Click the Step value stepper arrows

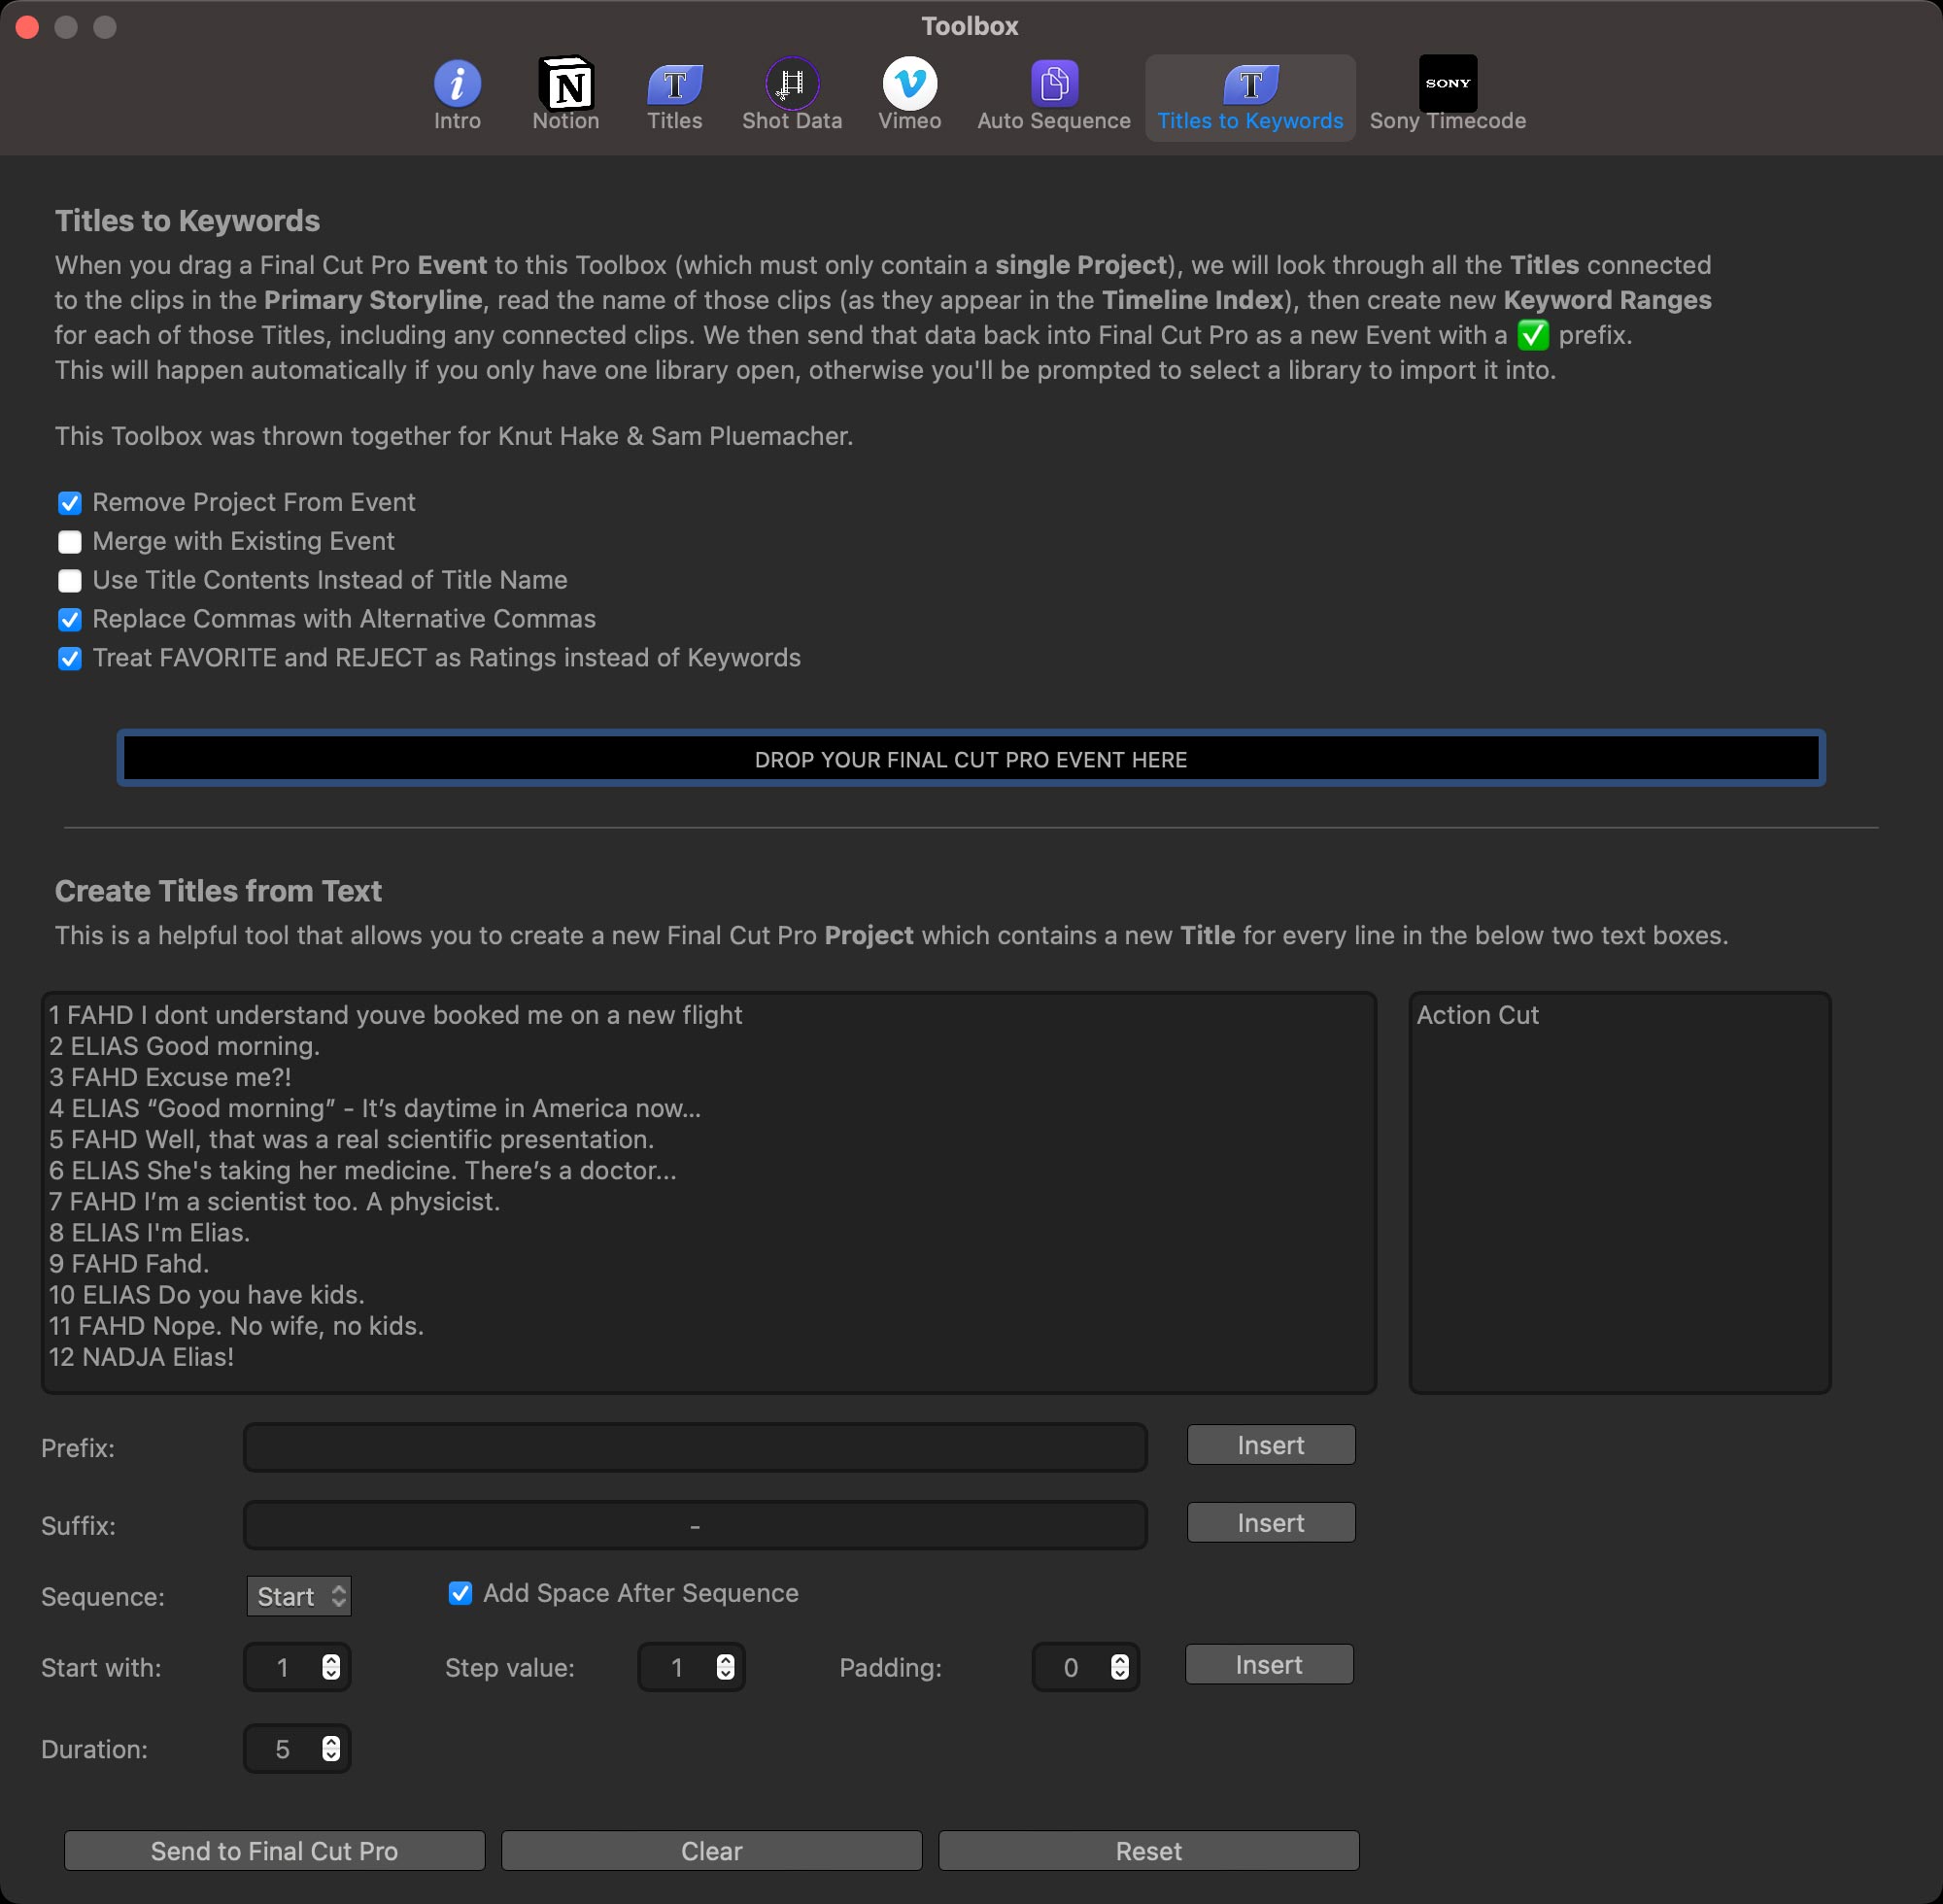point(725,1667)
